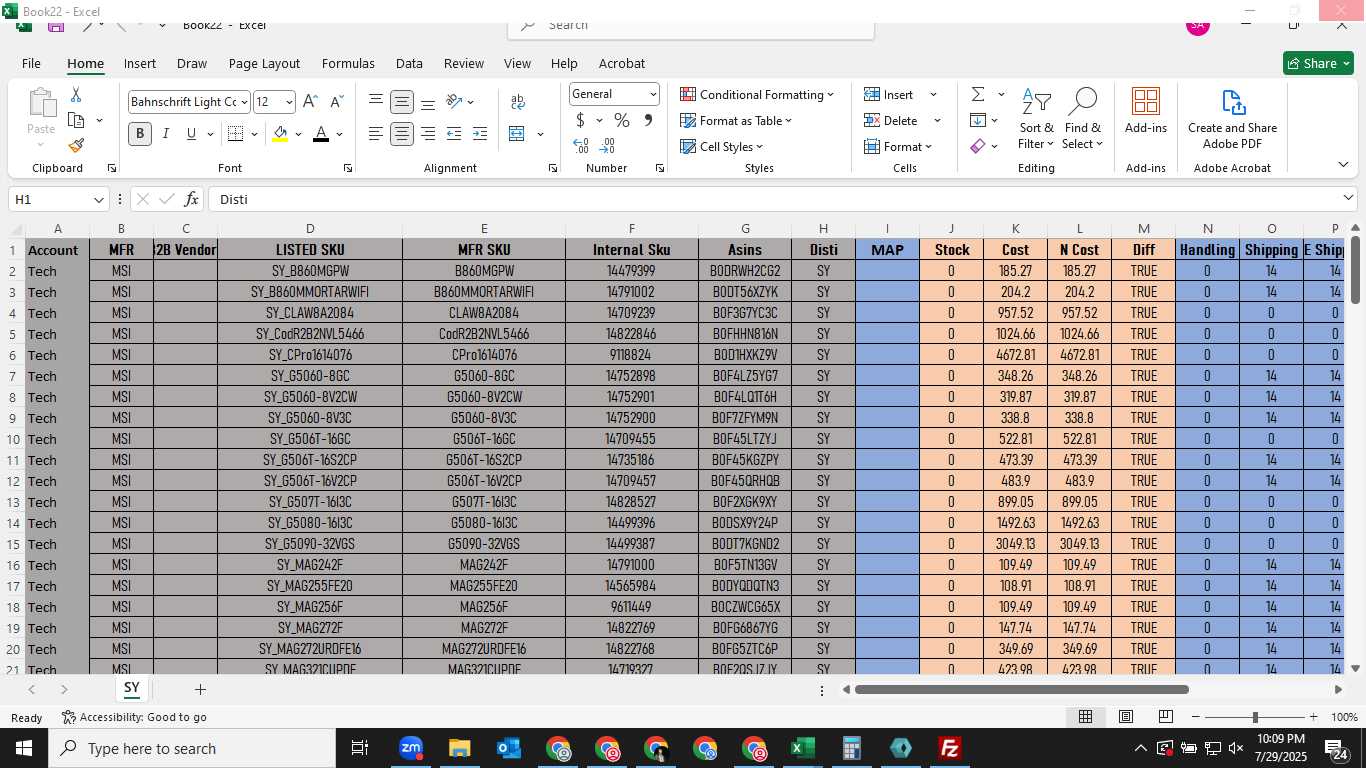Increase font size with larger A
This screenshot has height=768, width=1366.
point(310,102)
